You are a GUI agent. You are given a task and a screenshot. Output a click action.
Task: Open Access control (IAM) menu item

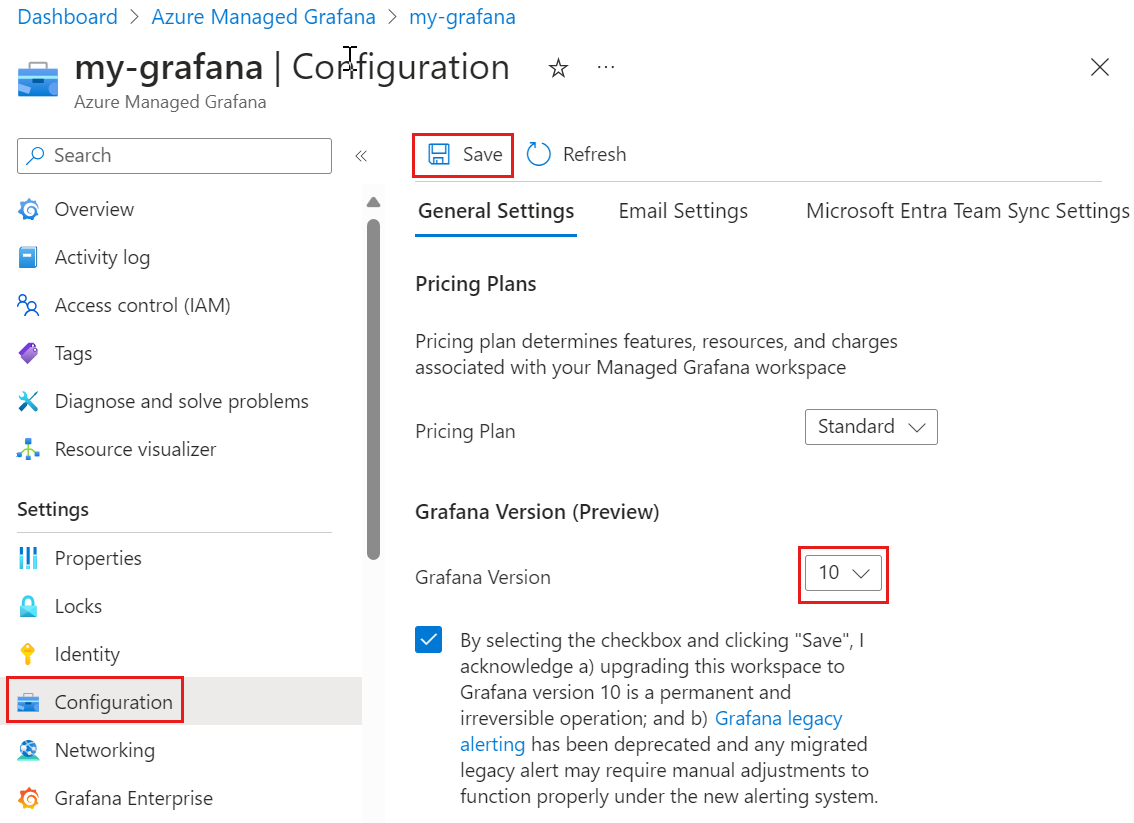point(142,305)
